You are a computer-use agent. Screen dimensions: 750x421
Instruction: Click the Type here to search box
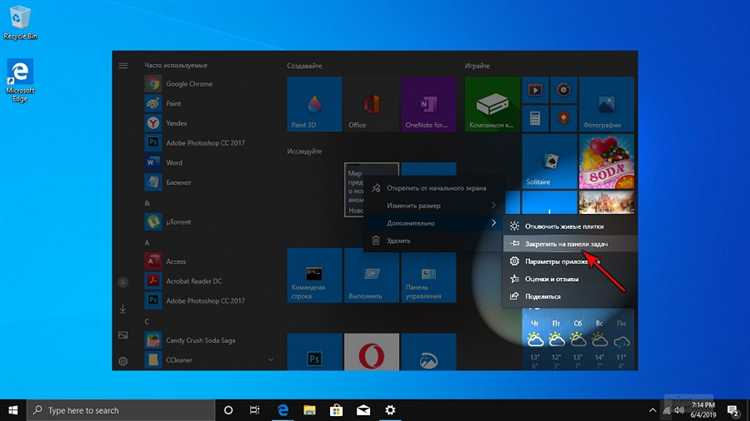(x=121, y=410)
